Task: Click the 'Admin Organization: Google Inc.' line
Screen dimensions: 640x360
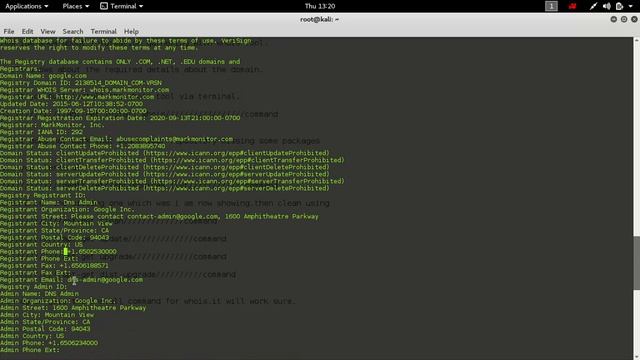Action: tap(58, 301)
